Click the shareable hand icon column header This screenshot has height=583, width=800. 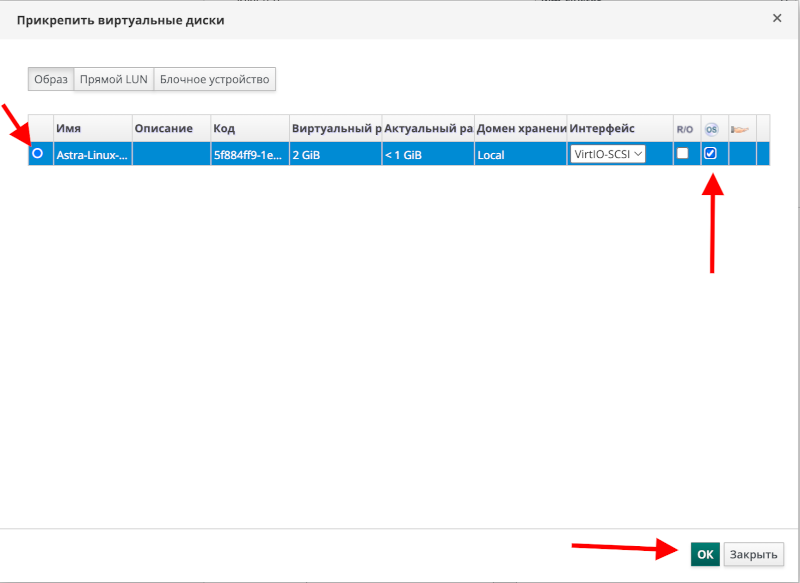coord(740,129)
